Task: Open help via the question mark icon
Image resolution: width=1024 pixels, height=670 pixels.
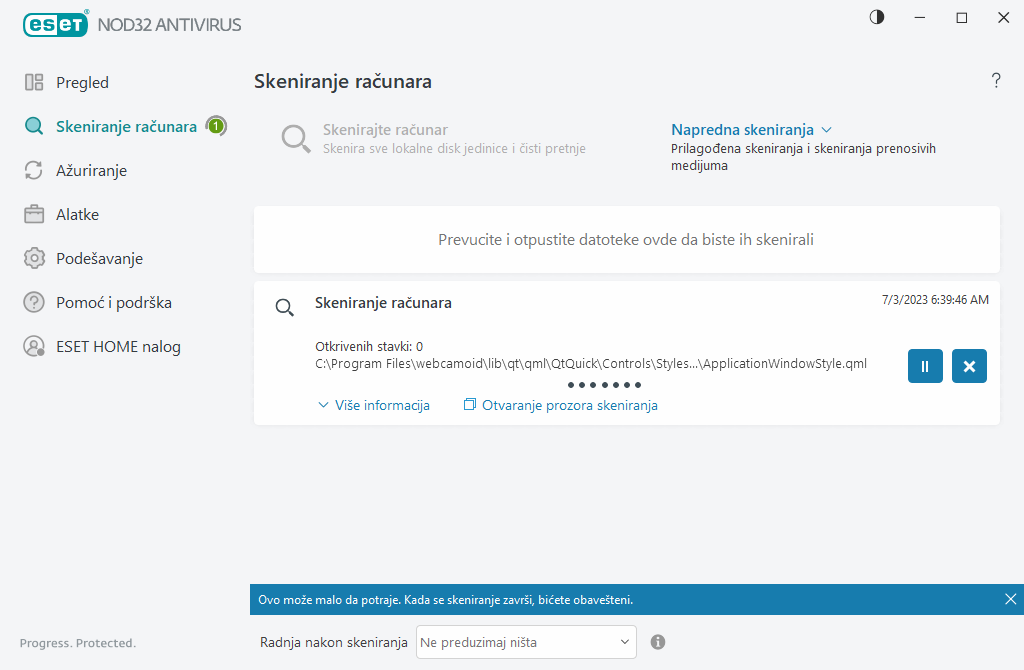Action: point(995,81)
